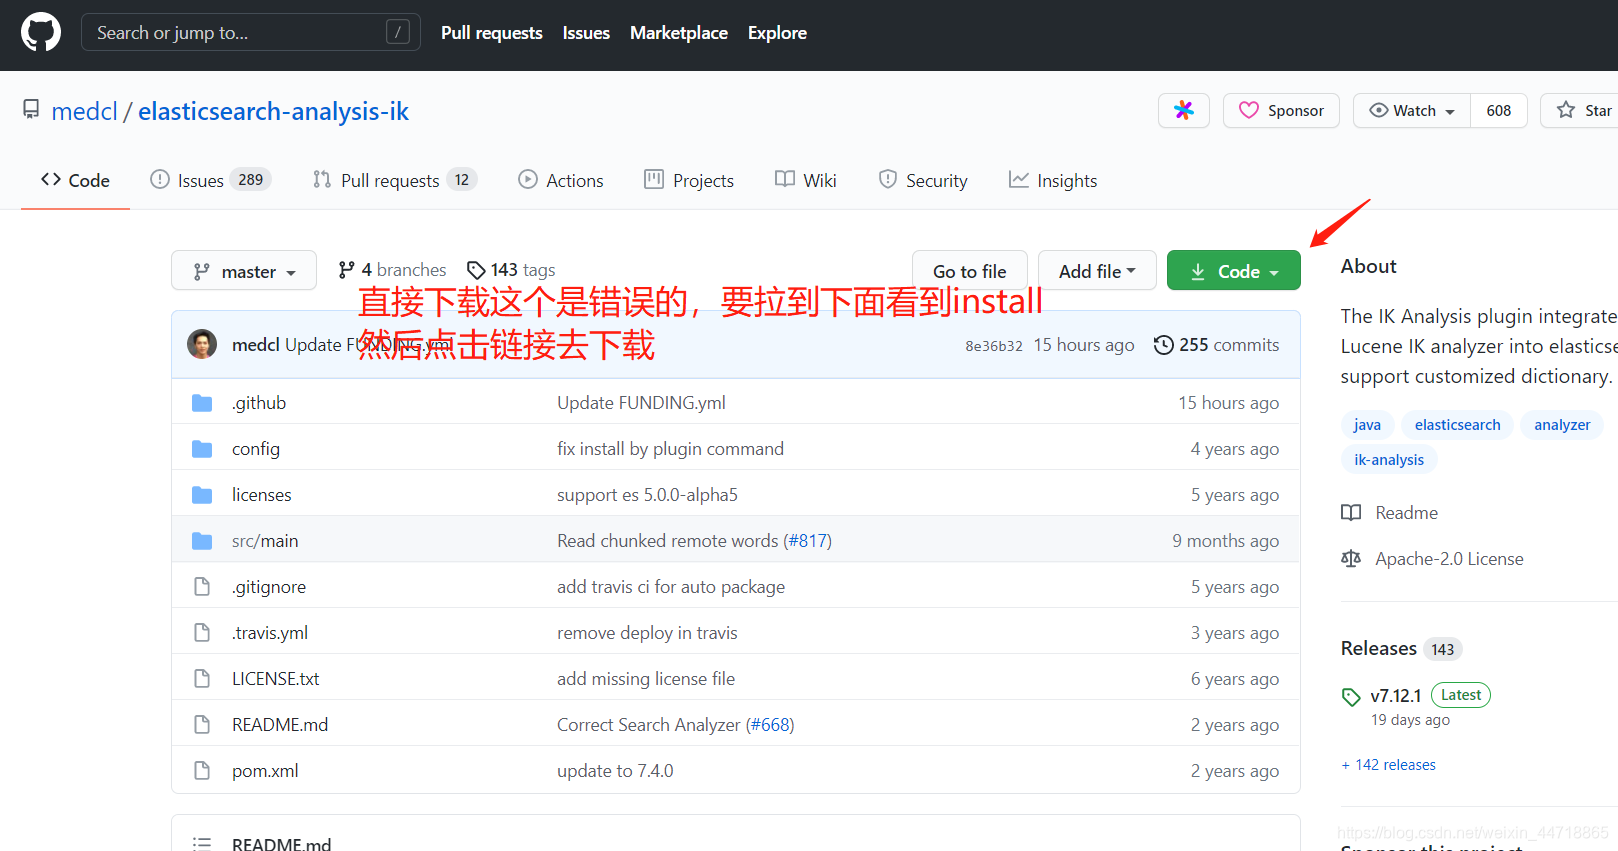Open the v7.12.1 Latest release
The width and height of the screenshot is (1618, 851).
1416,695
